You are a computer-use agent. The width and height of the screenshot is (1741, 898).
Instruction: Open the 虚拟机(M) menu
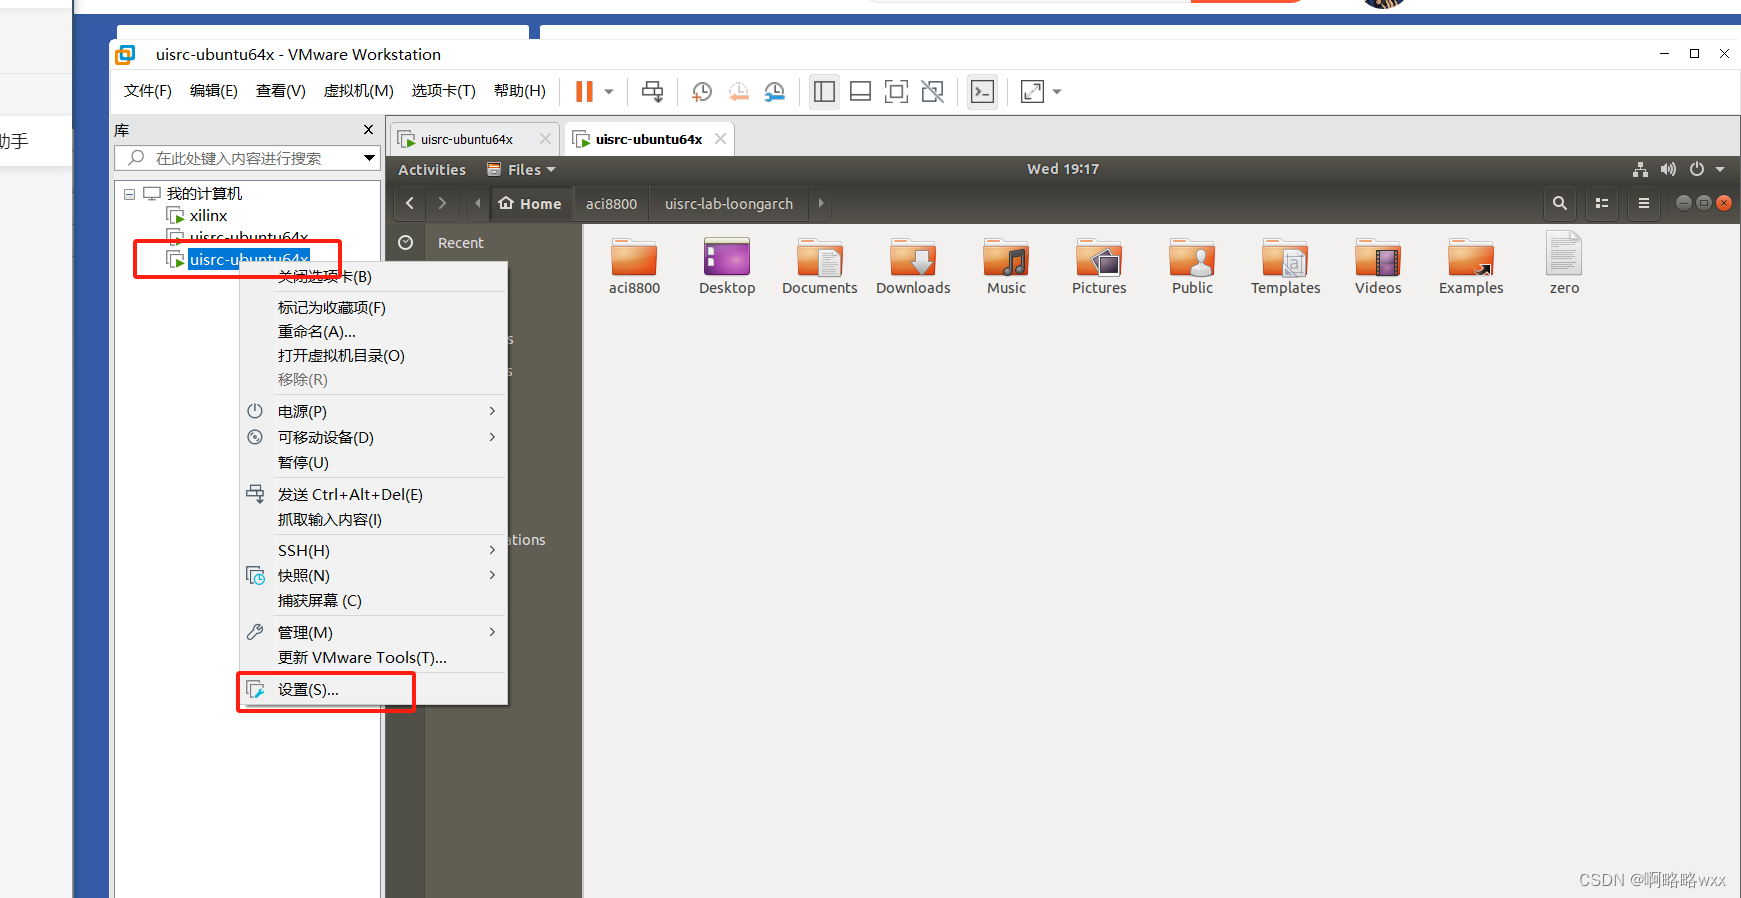[x=359, y=91]
